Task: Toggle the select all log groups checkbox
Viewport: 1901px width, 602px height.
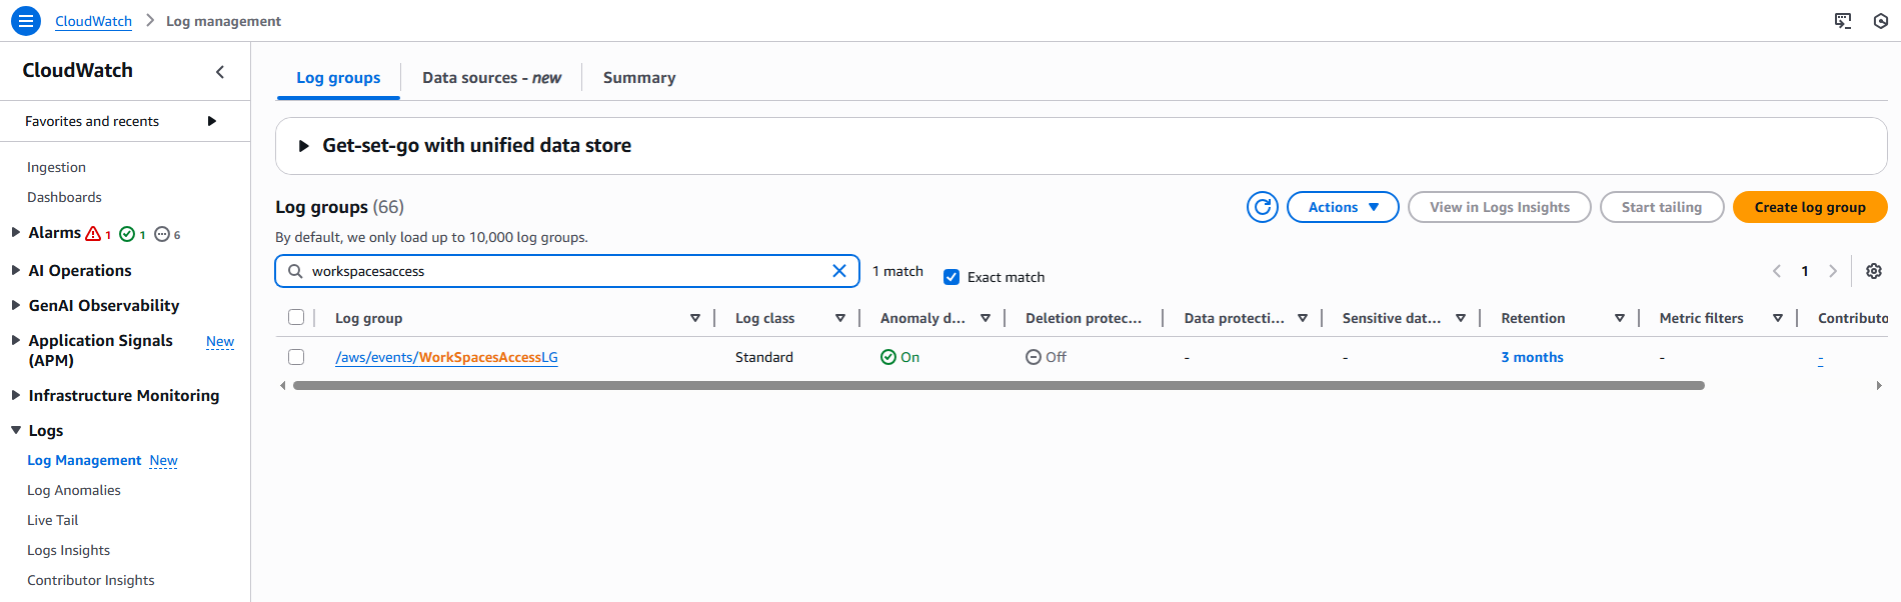Action: (x=296, y=317)
